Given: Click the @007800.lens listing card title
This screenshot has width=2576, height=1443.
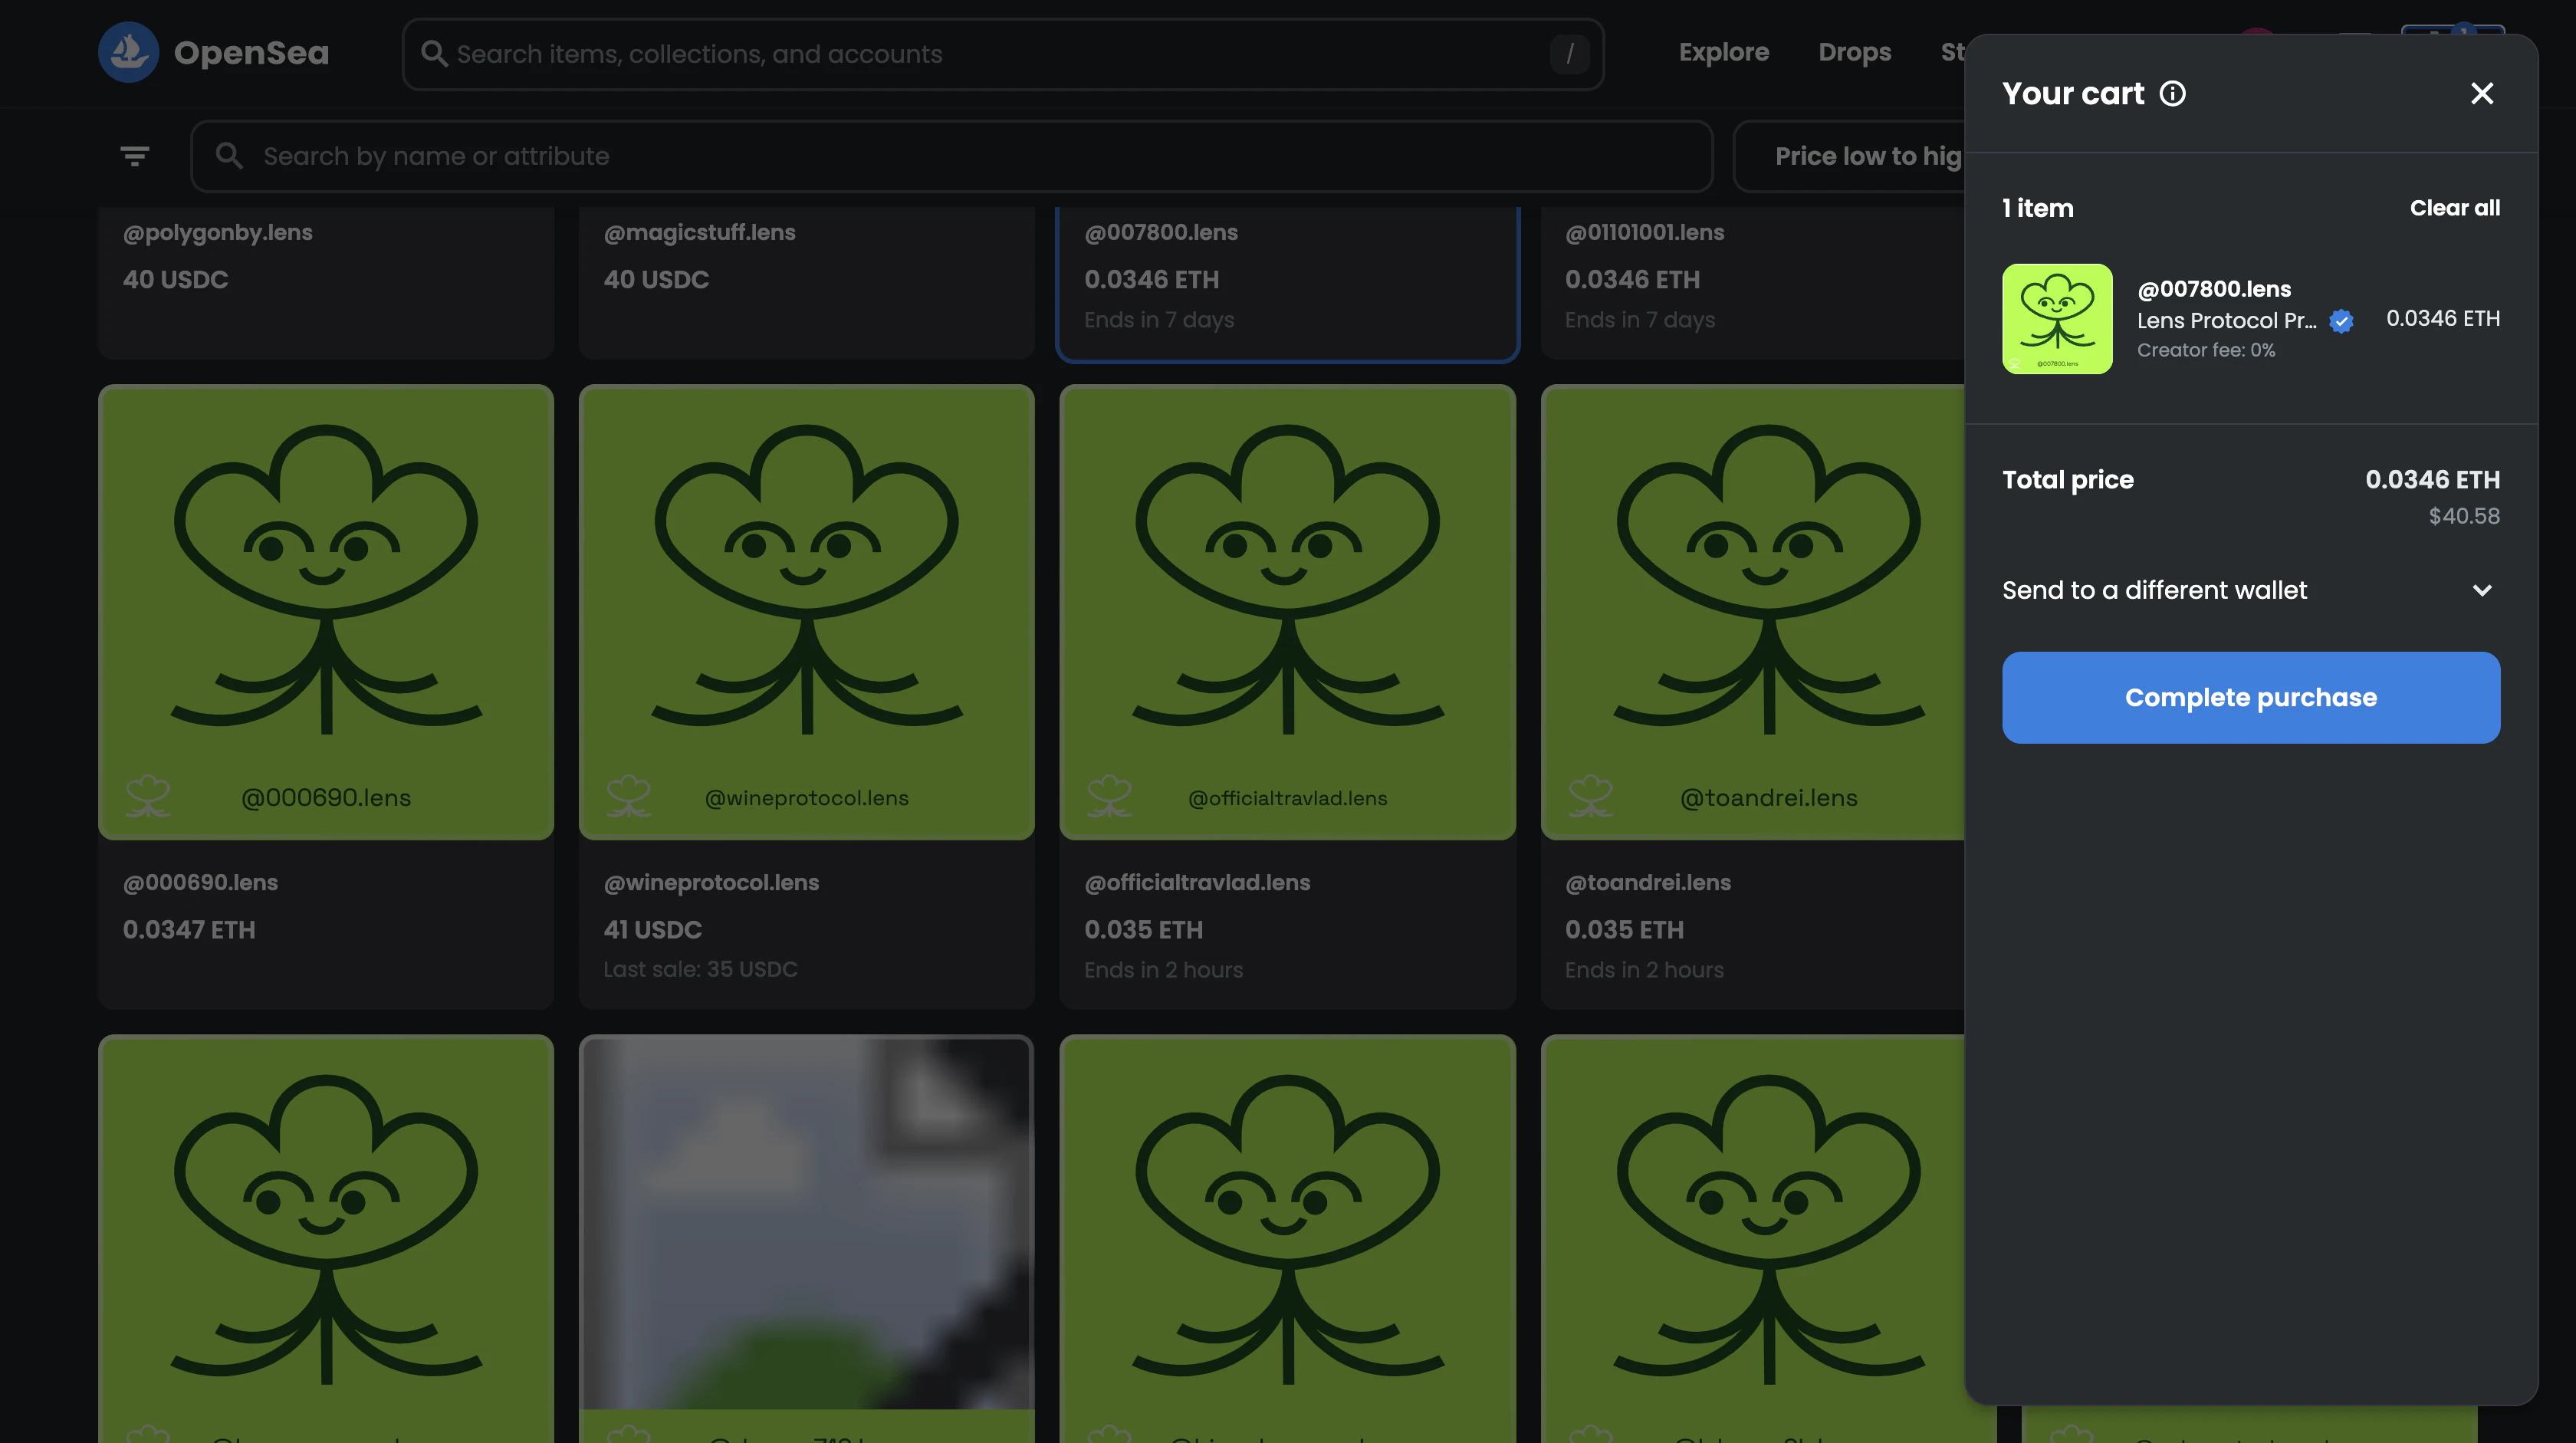Looking at the screenshot, I should coord(1161,232).
